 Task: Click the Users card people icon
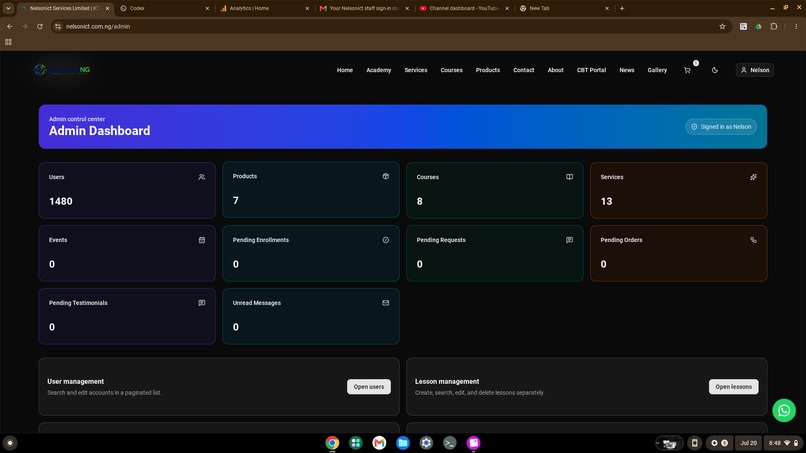202,177
